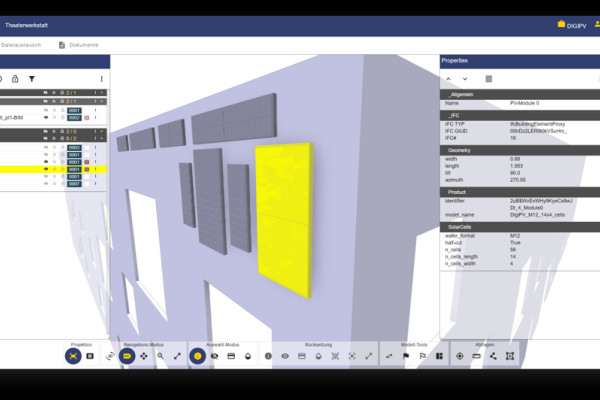This screenshot has height=400, width=600.
Task: Toggle visibility eye on the _pt1-BIM row
Action: 46,118
